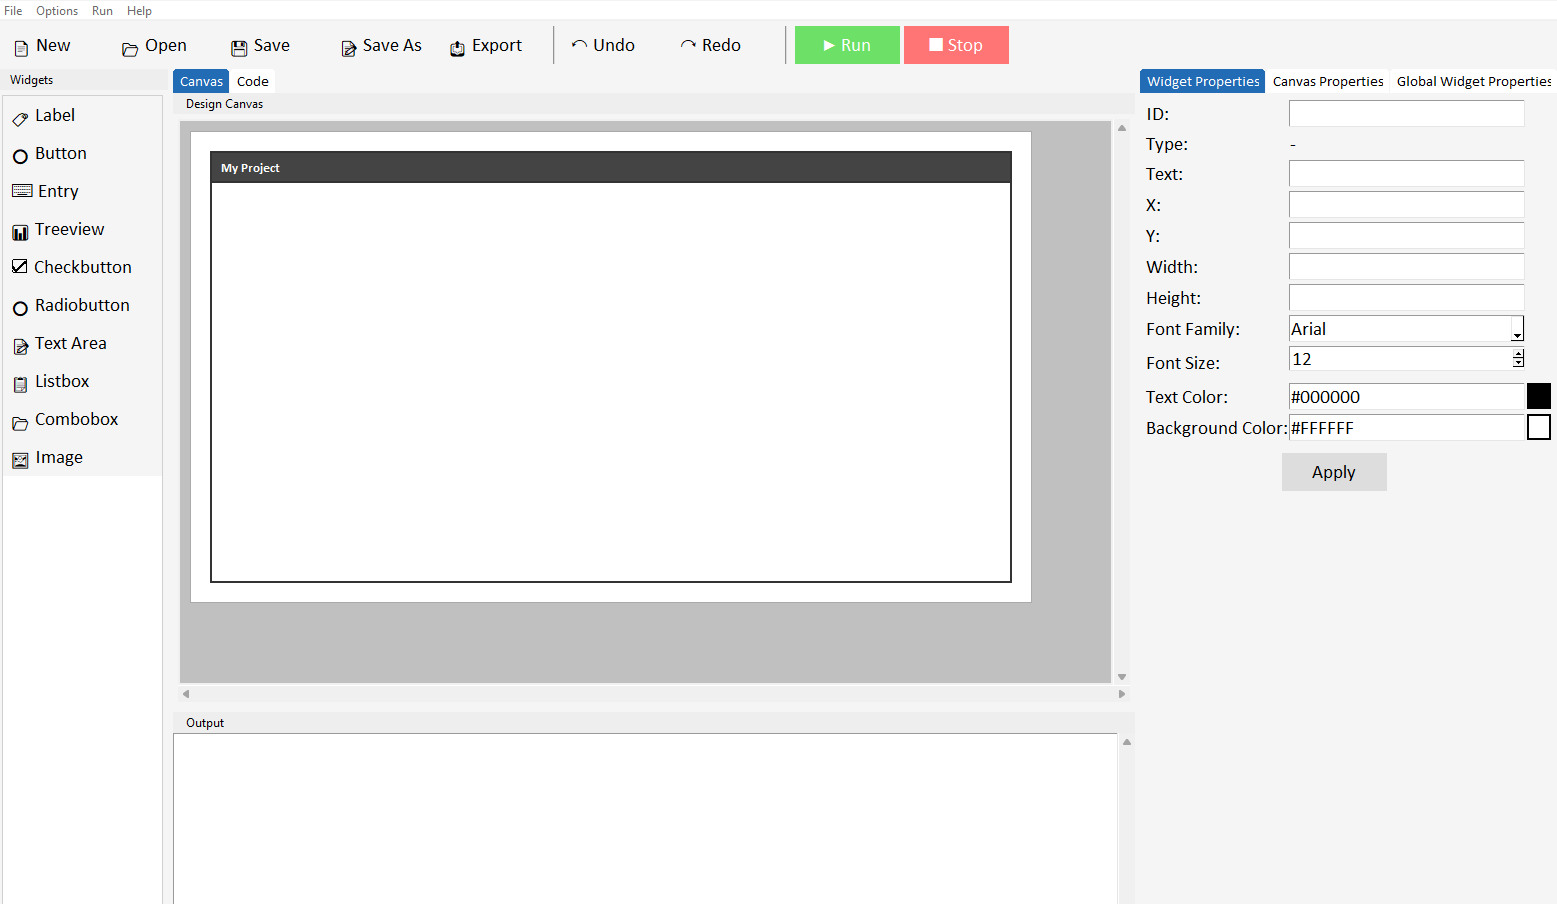The width and height of the screenshot is (1557, 904).
Task: Open the Text Color swatch
Action: point(1538,396)
